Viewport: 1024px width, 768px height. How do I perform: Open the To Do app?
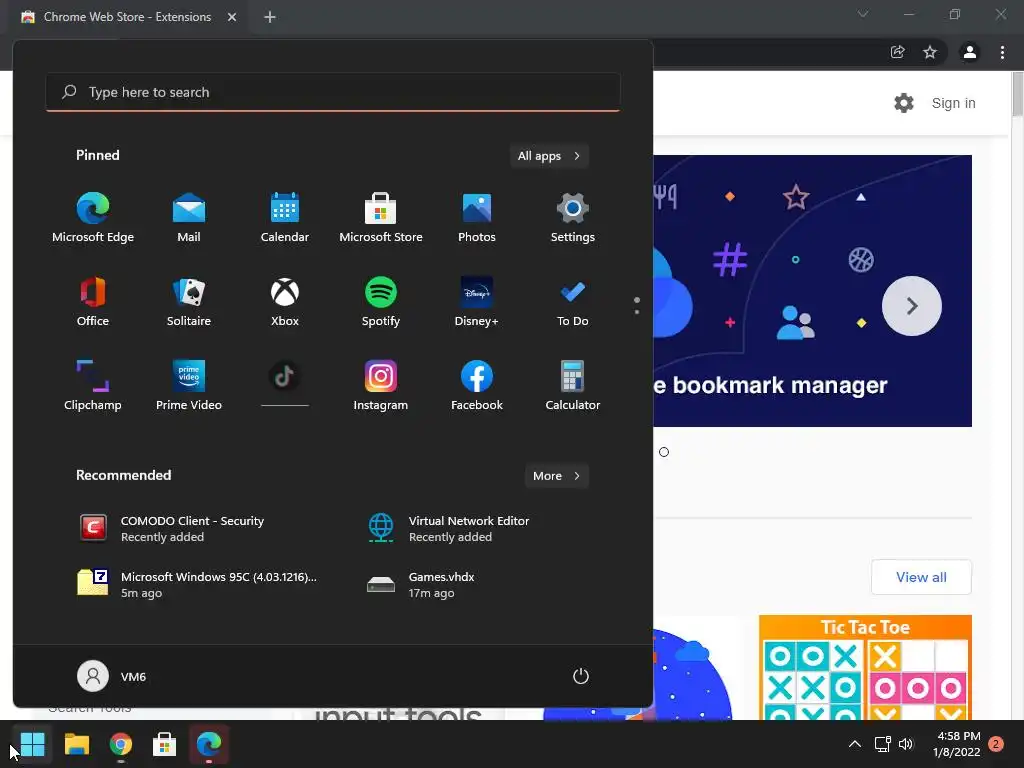573,302
